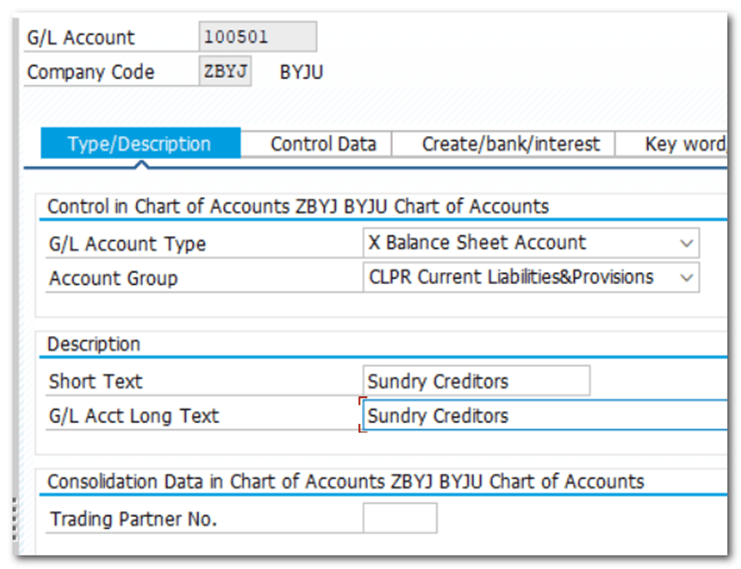
Task: Open the Control Data tab
Action: [323, 144]
